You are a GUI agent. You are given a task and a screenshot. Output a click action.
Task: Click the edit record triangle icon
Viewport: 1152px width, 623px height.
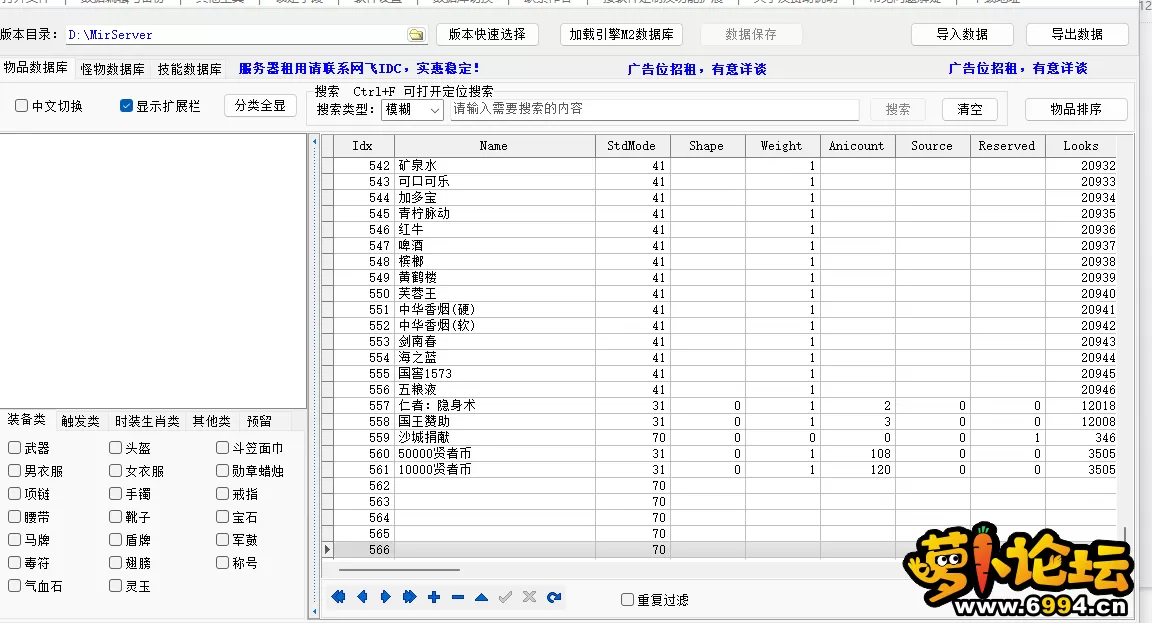(x=481, y=597)
